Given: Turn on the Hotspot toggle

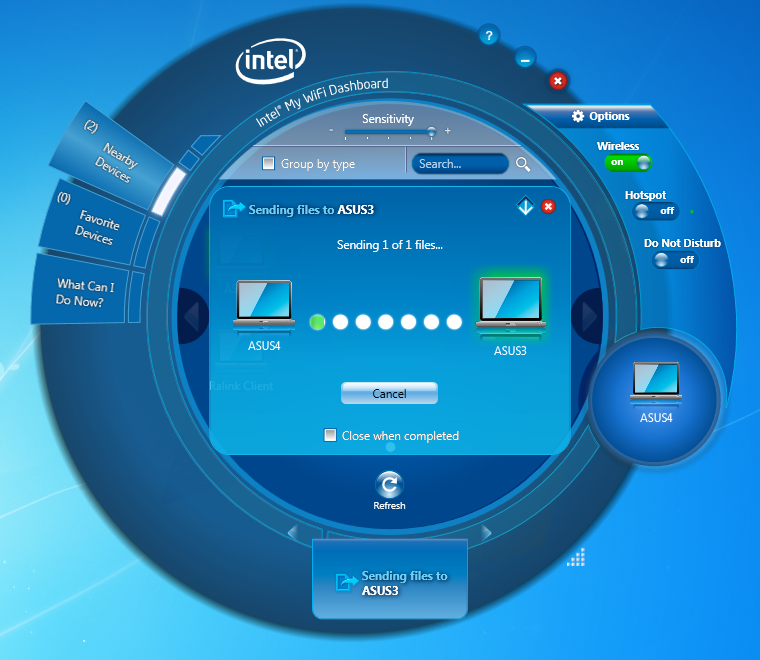Looking at the screenshot, I should (655, 211).
